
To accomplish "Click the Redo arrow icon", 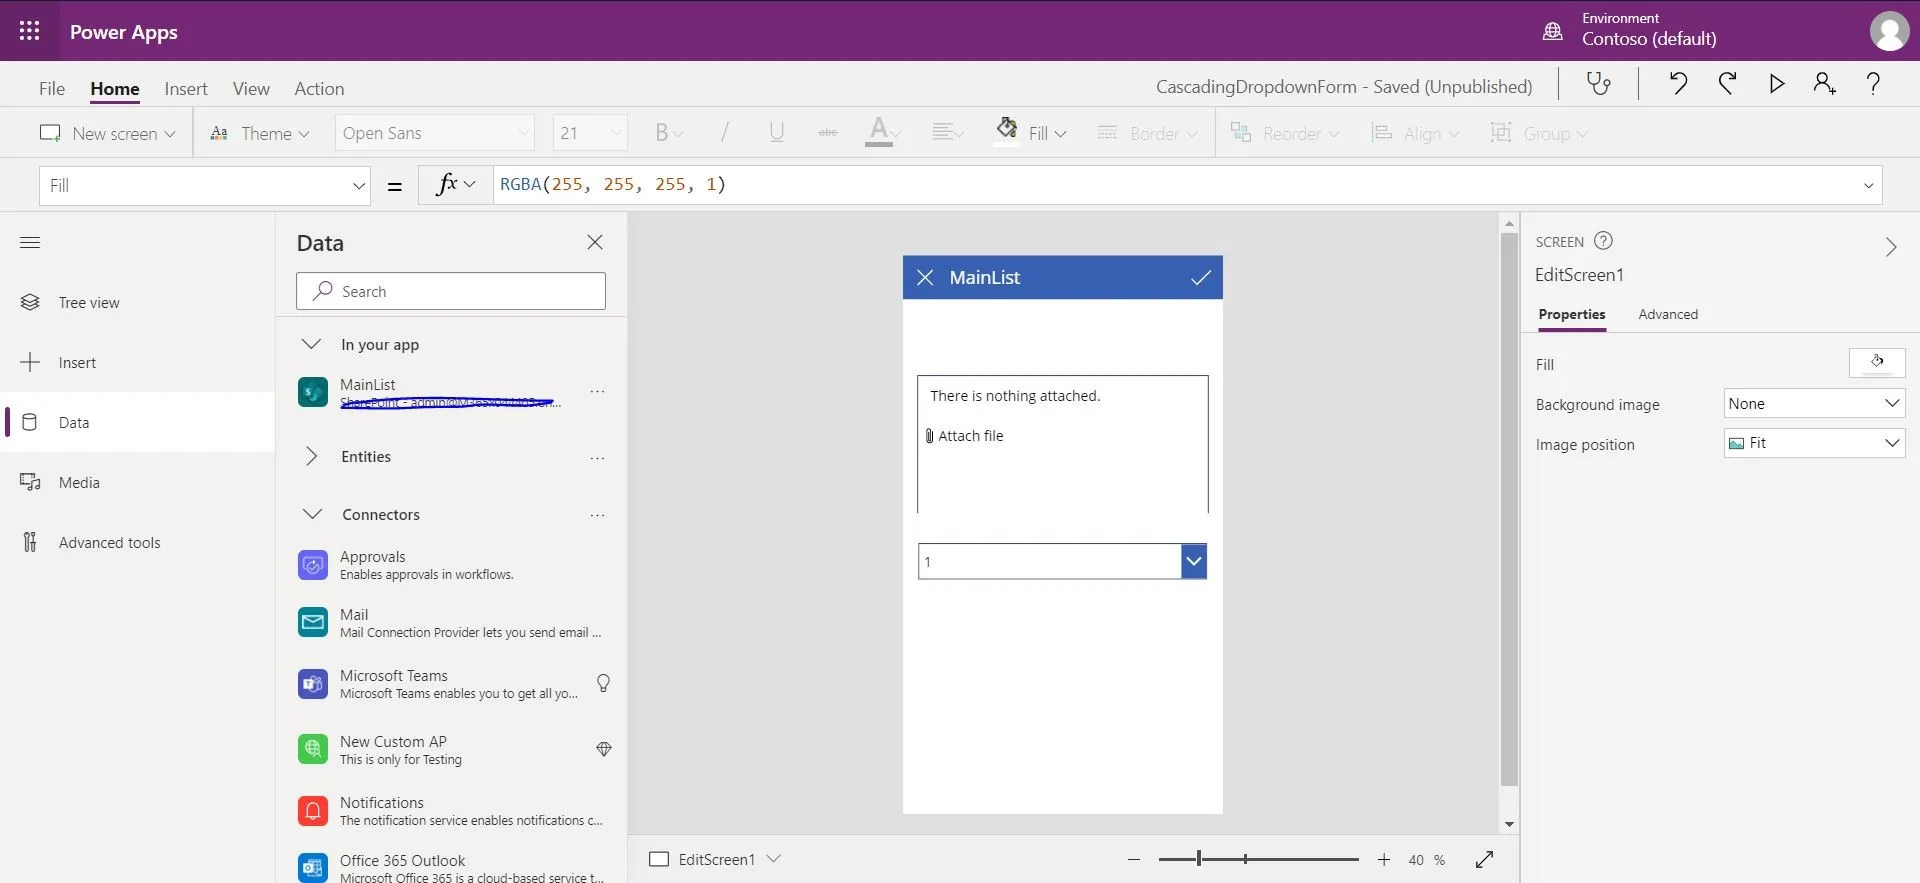I will (x=1727, y=84).
